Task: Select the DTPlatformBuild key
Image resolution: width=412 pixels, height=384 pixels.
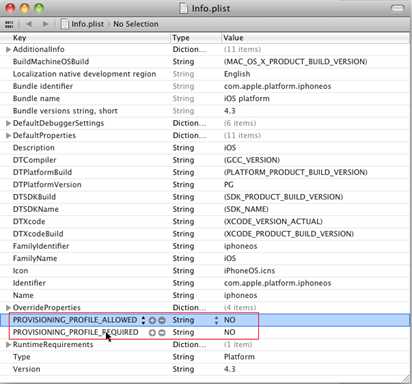Action: tap(42, 172)
